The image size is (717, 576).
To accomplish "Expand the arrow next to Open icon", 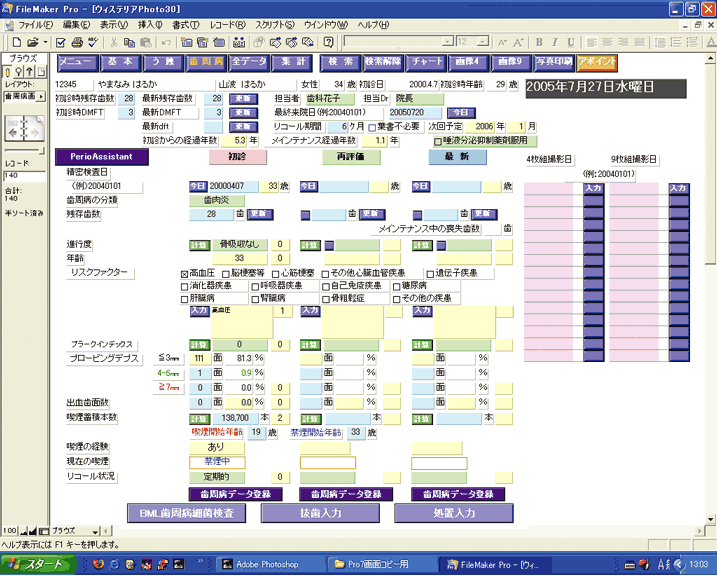I will 44,42.
